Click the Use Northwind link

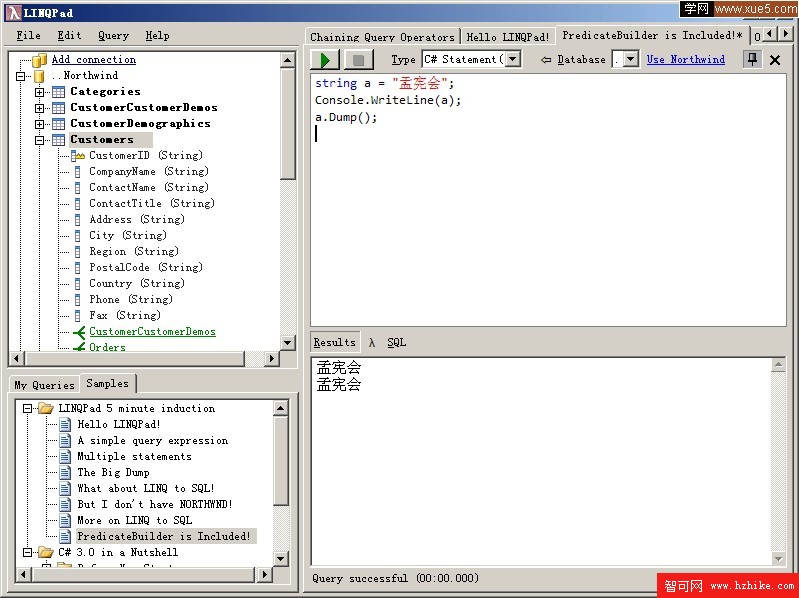click(686, 60)
